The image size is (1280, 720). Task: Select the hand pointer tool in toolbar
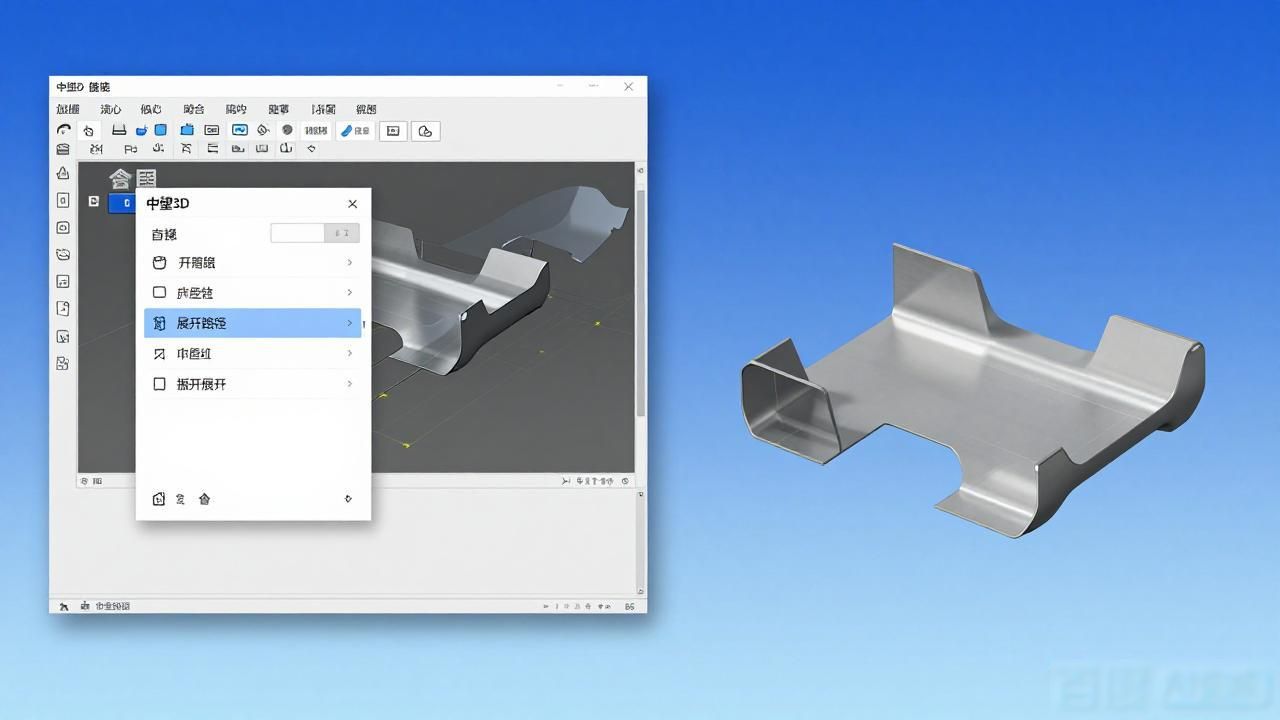[88, 130]
